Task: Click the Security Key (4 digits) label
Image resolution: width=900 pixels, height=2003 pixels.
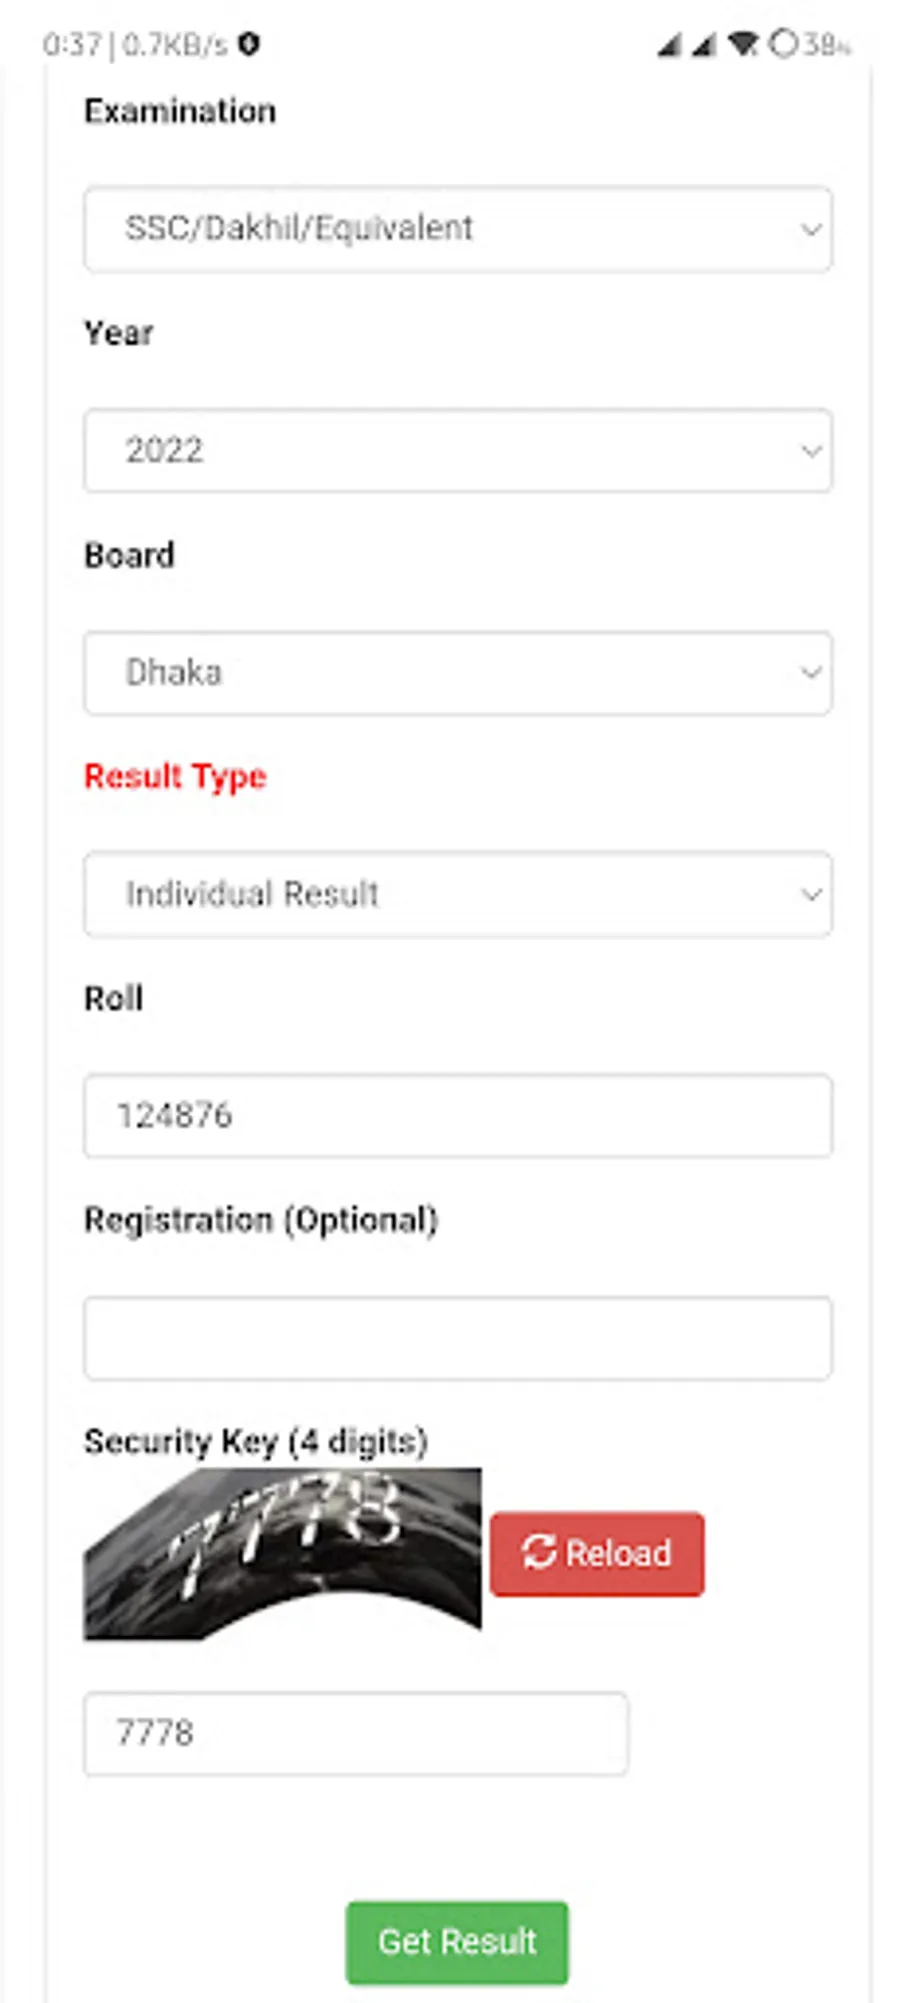Action: (x=255, y=1441)
